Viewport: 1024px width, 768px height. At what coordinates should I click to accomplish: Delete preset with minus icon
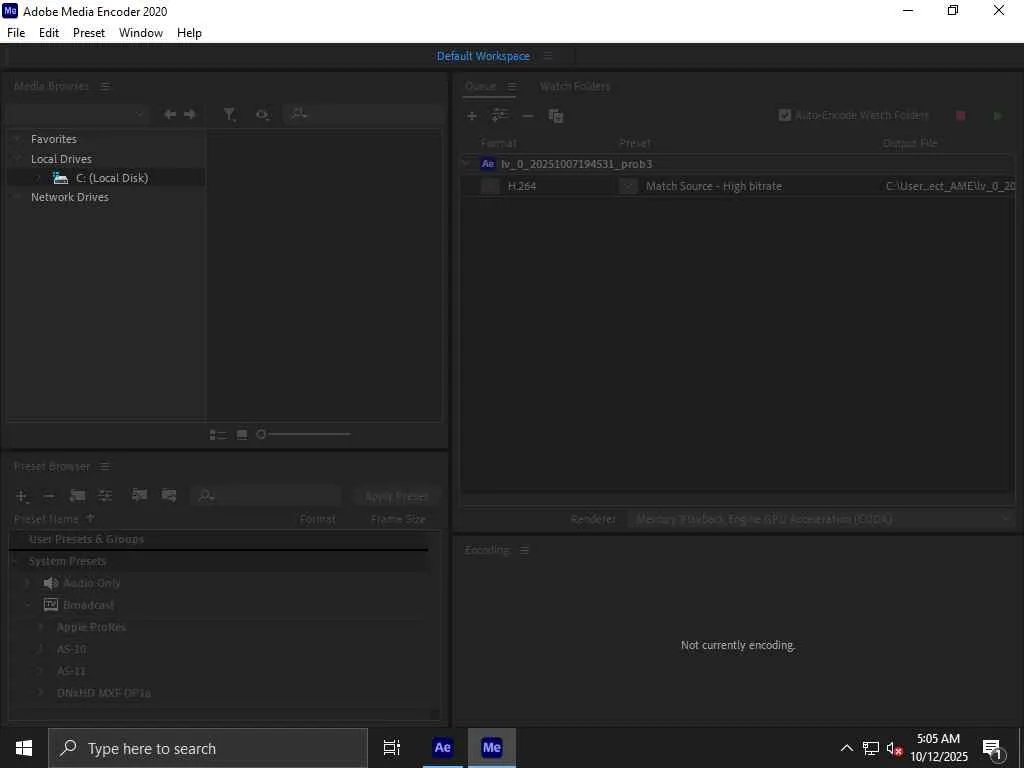point(49,496)
